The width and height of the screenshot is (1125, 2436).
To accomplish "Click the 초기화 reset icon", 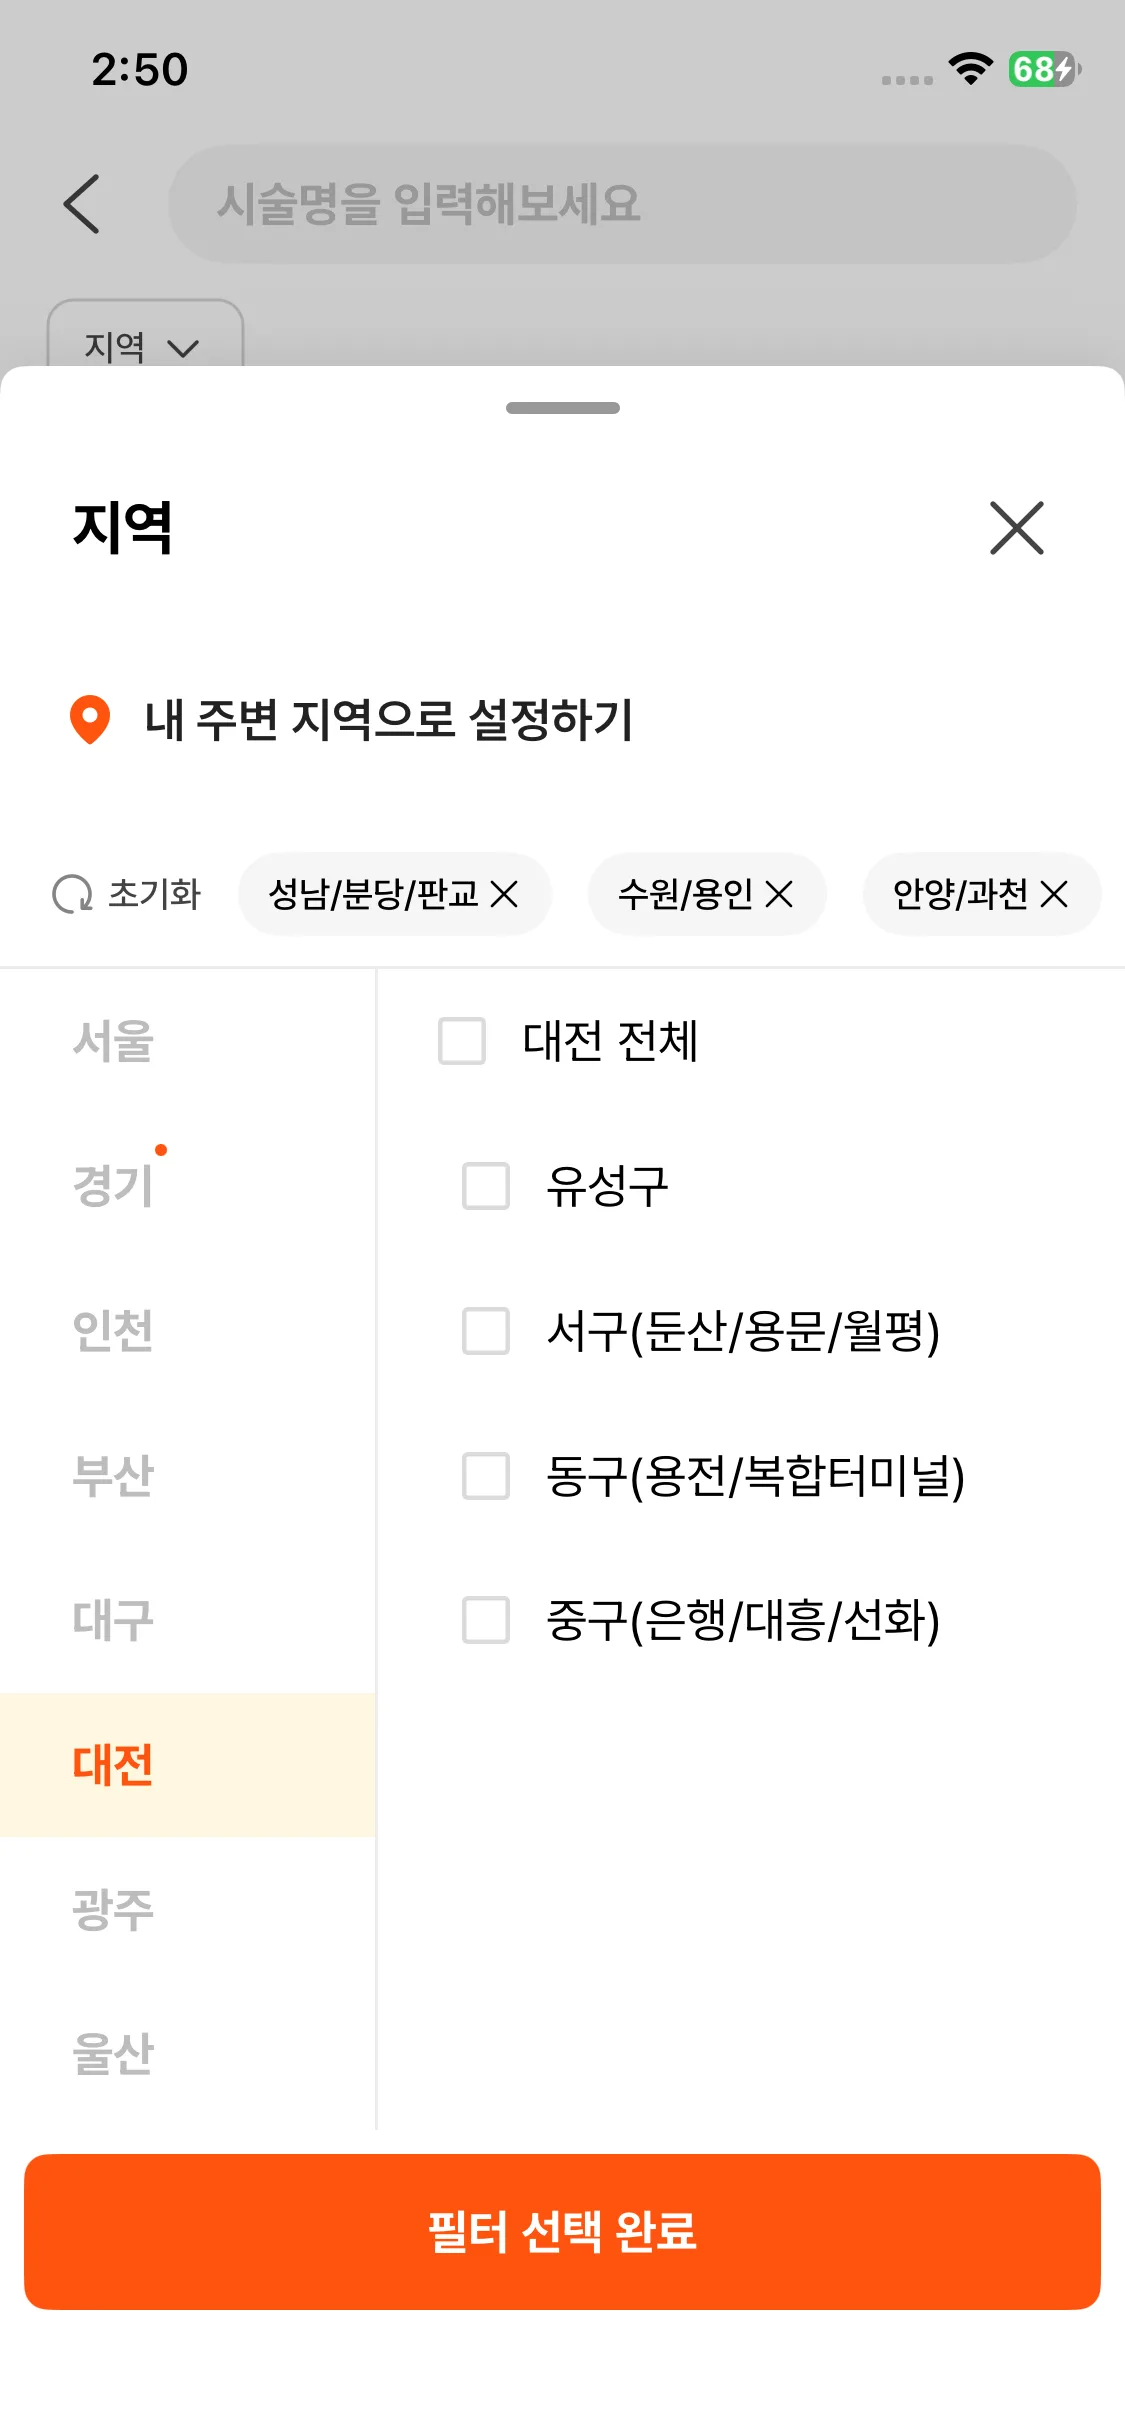I will coord(72,894).
